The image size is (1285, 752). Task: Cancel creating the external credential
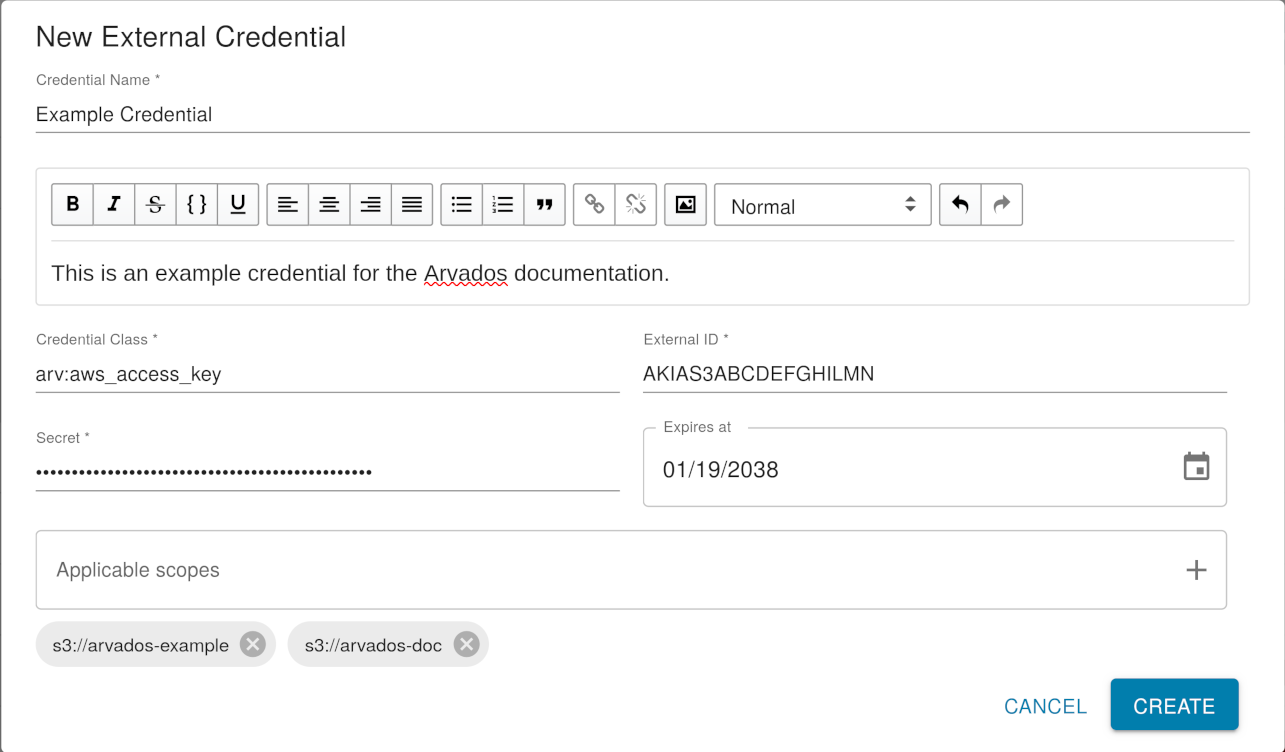(1045, 705)
